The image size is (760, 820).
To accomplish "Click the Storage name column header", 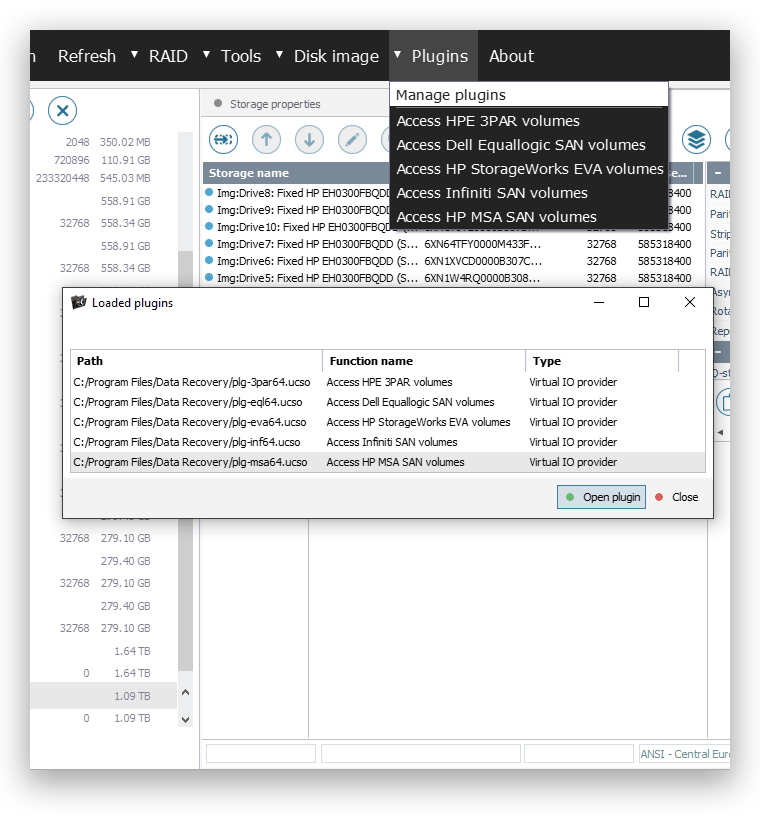I will click(297, 173).
